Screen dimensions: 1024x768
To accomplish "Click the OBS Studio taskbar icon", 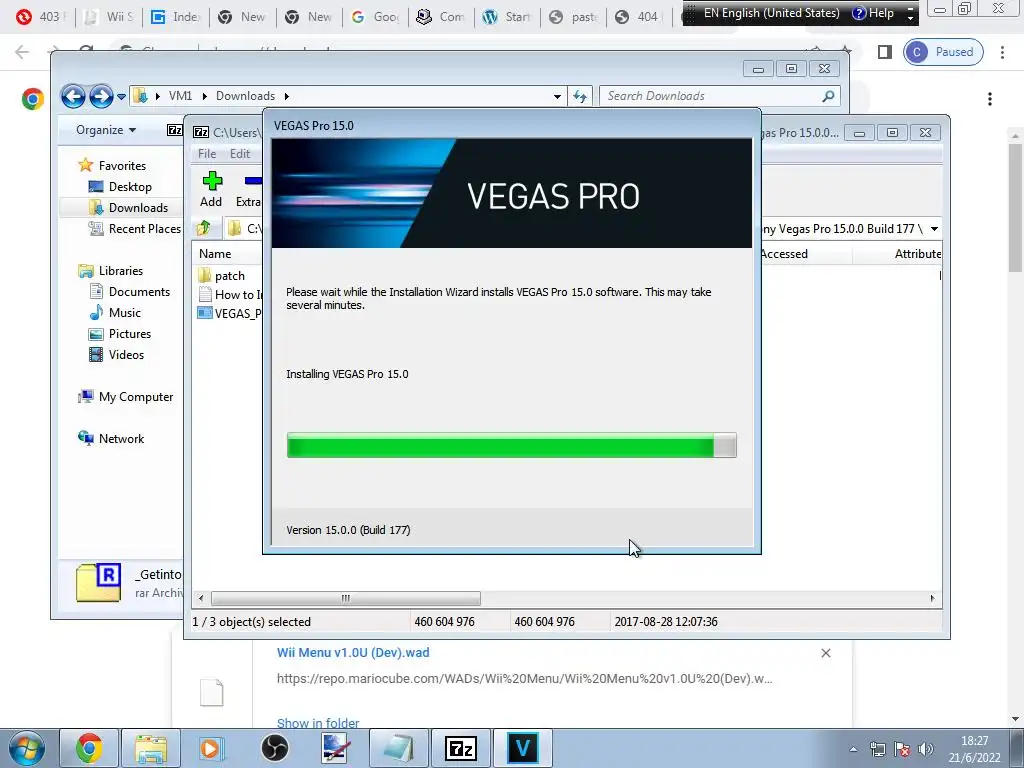I will [274, 748].
